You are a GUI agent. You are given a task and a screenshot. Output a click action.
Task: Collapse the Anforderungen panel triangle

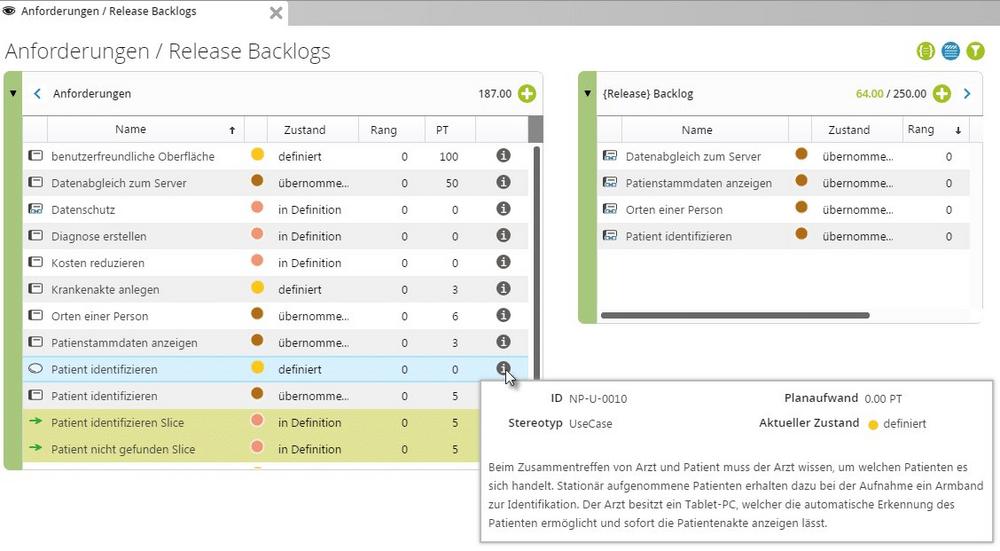tap(13, 94)
